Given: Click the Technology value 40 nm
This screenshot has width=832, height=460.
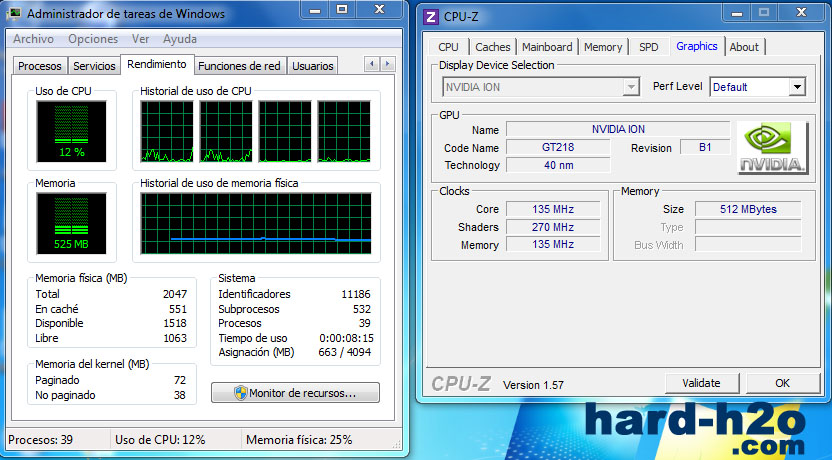Looking at the screenshot, I should pos(558,165).
